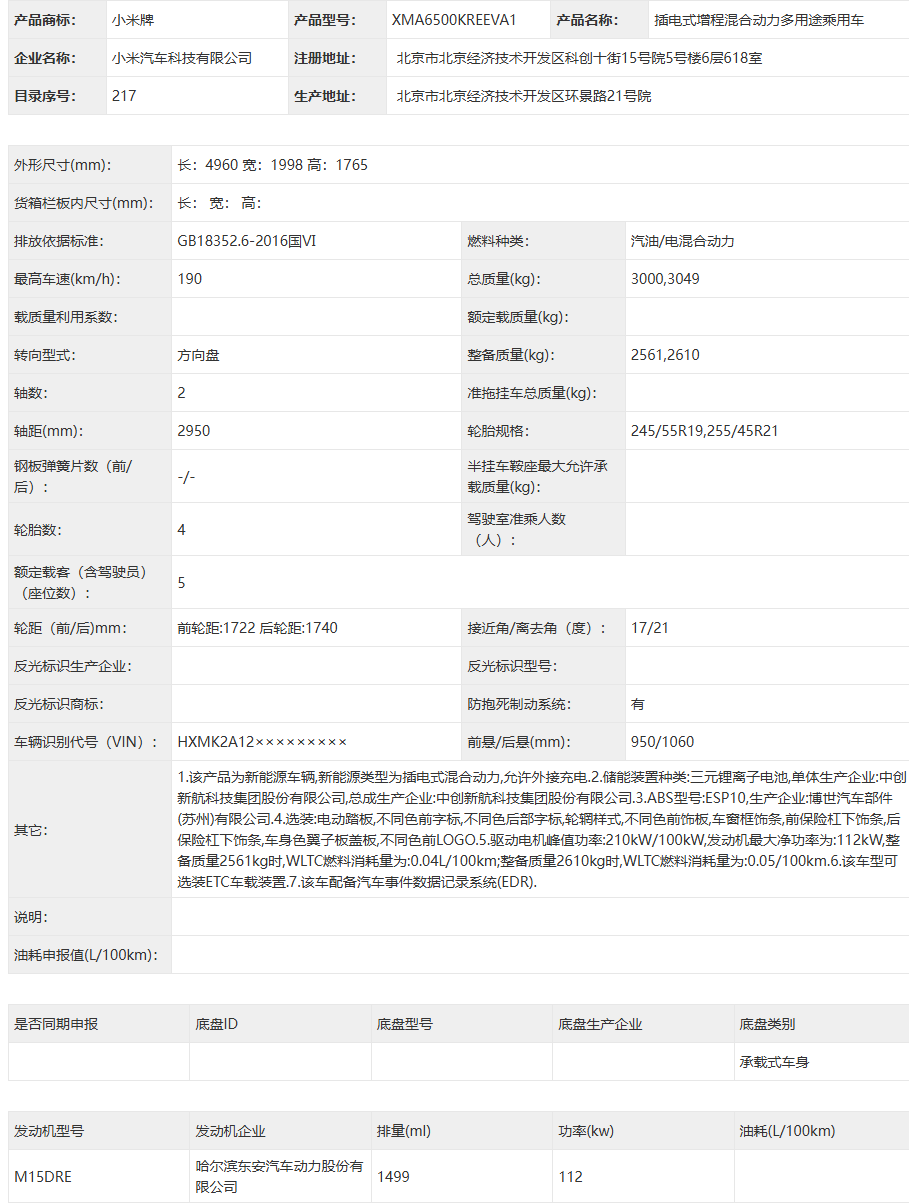Select emission standard GB18352.6-2016国Ⅵ
The image size is (909, 1203).
[246, 241]
